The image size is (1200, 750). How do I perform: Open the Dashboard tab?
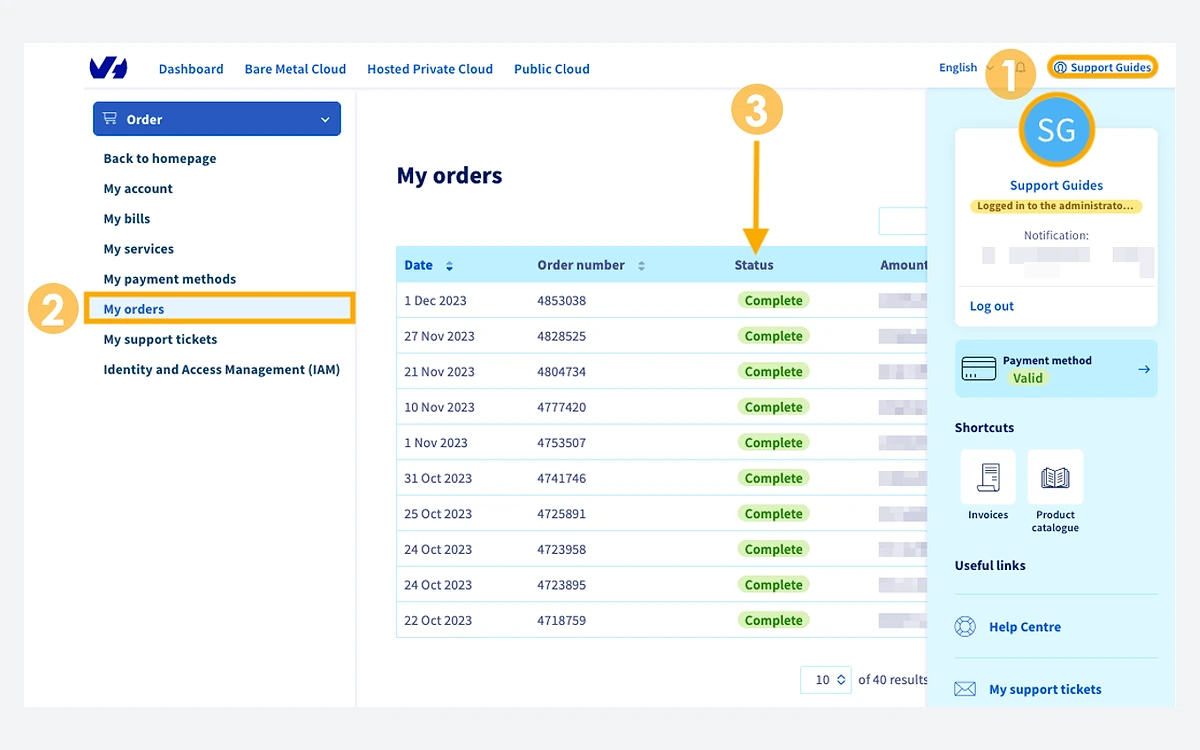click(191, 69)
